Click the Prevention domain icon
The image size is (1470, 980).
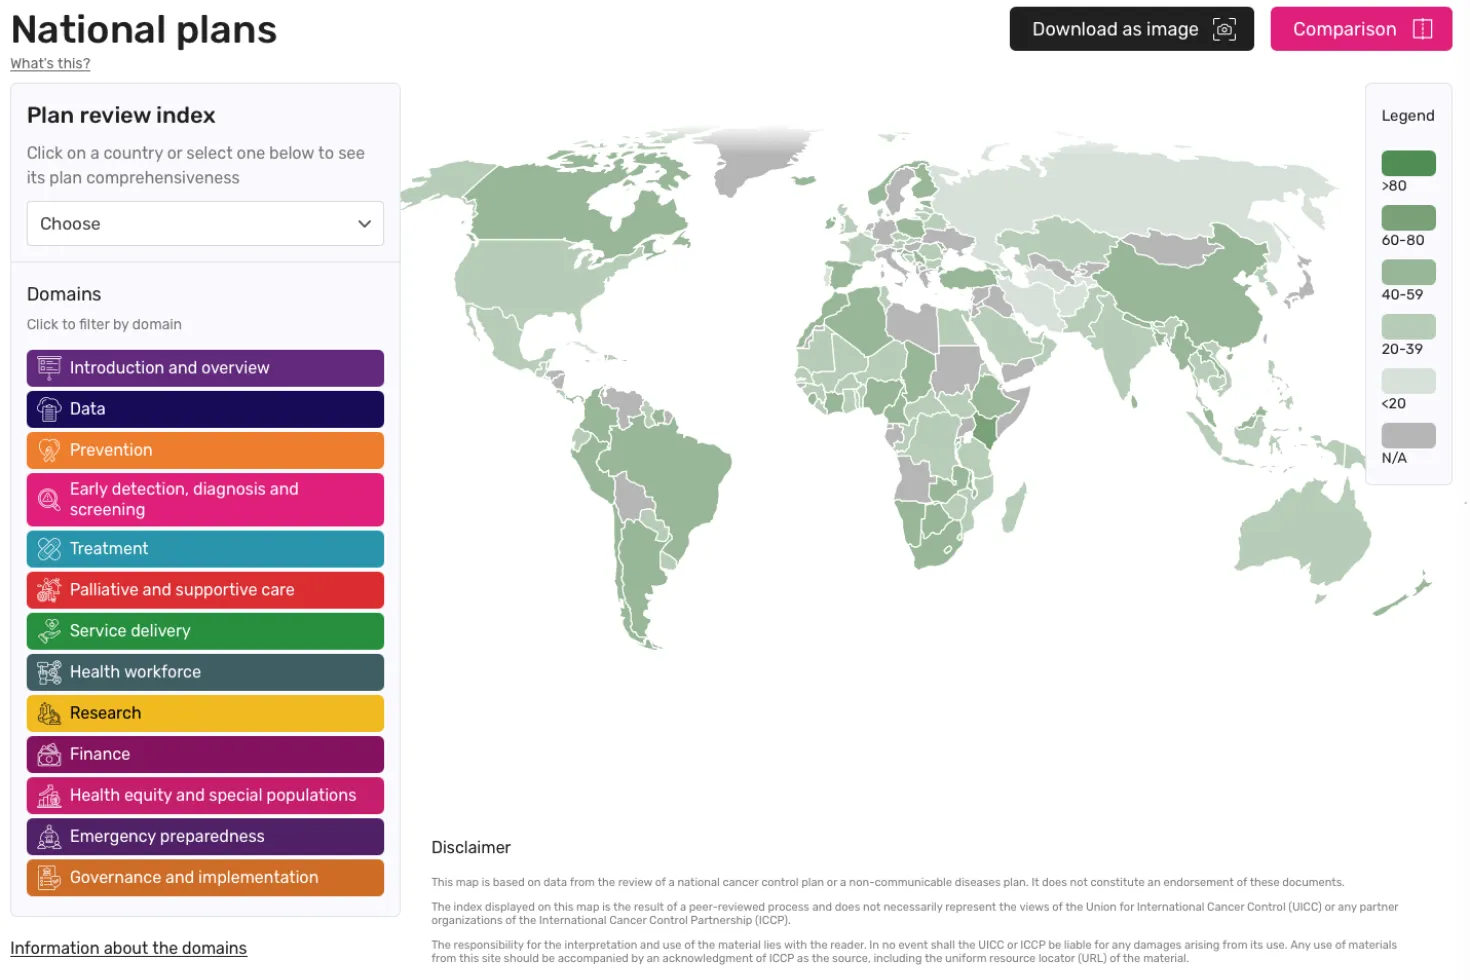coord(49,450)
